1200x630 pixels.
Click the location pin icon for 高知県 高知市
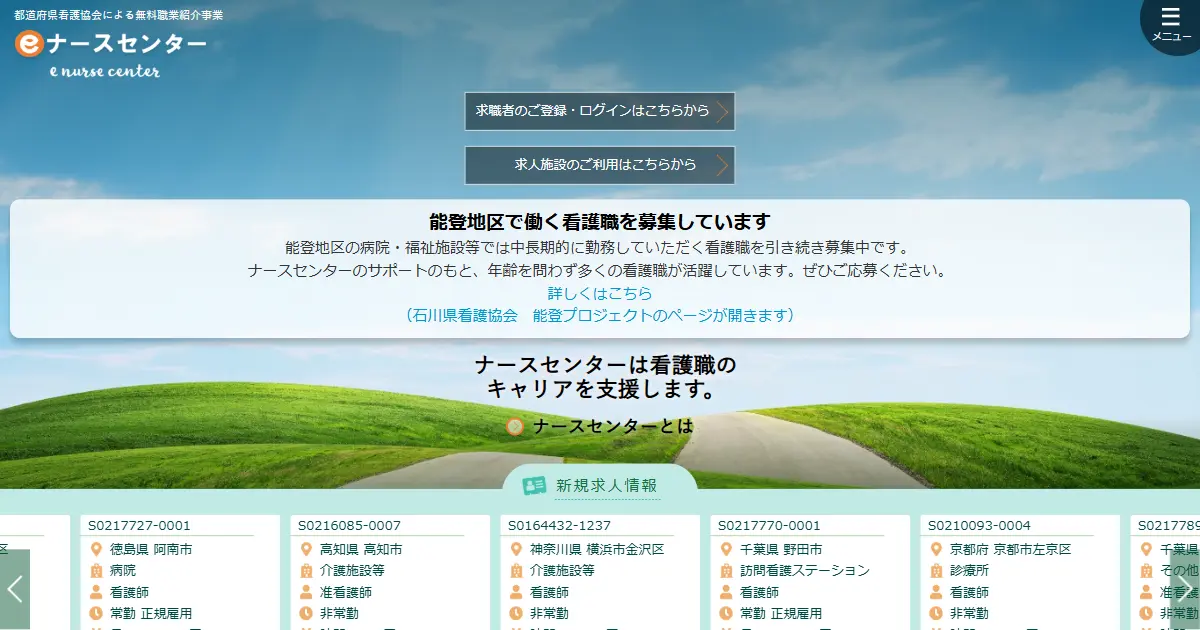pyautogui.click(x=307, y=549)
